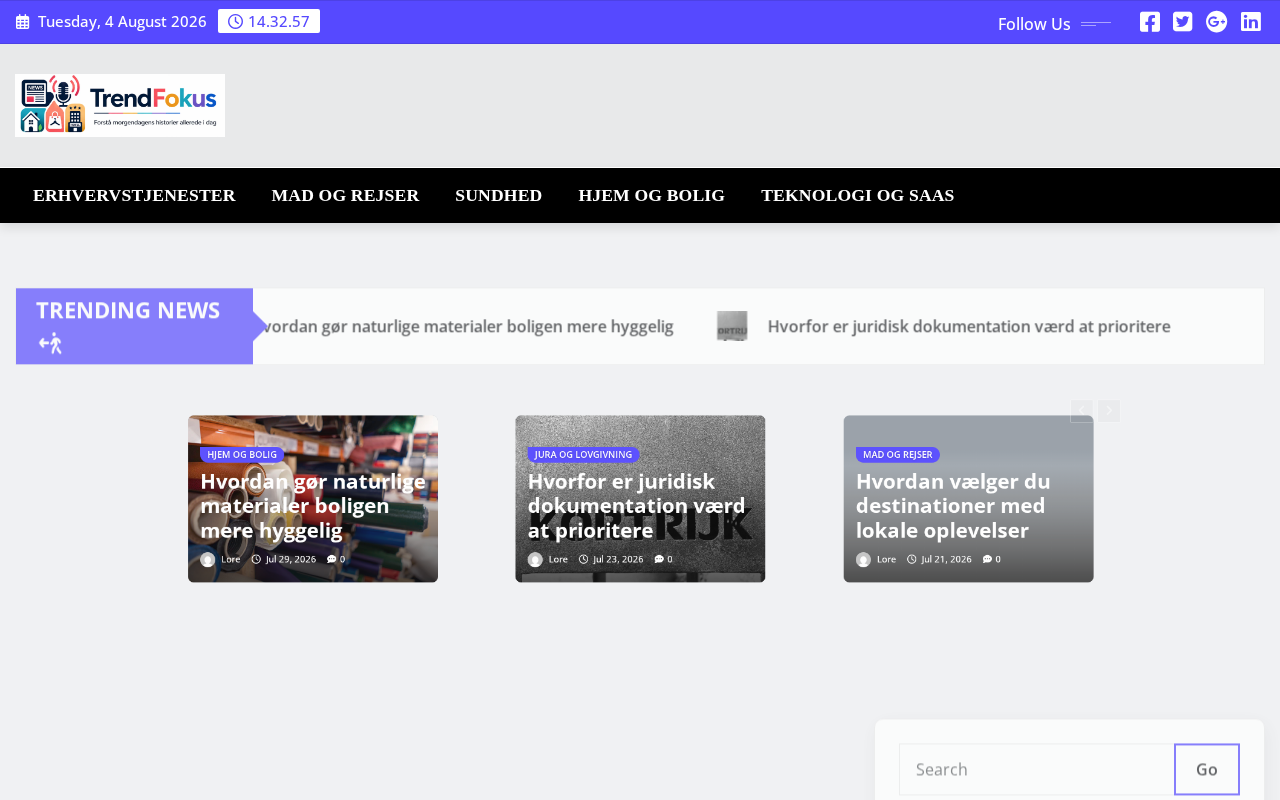Open article 'Hvordan vælger du destinationer' card title

pyautogui.click(x=953, y=506)
